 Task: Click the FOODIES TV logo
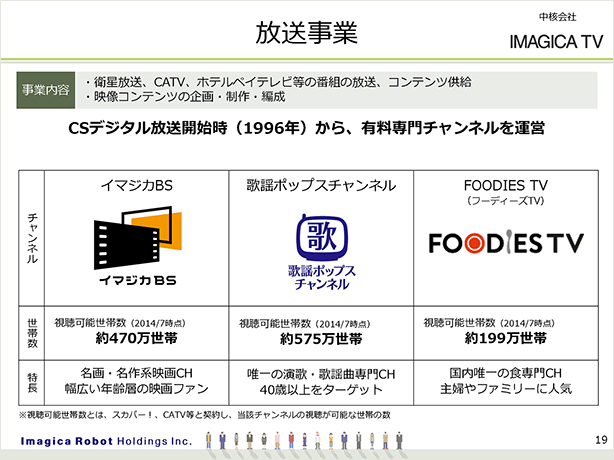point(506,243)
